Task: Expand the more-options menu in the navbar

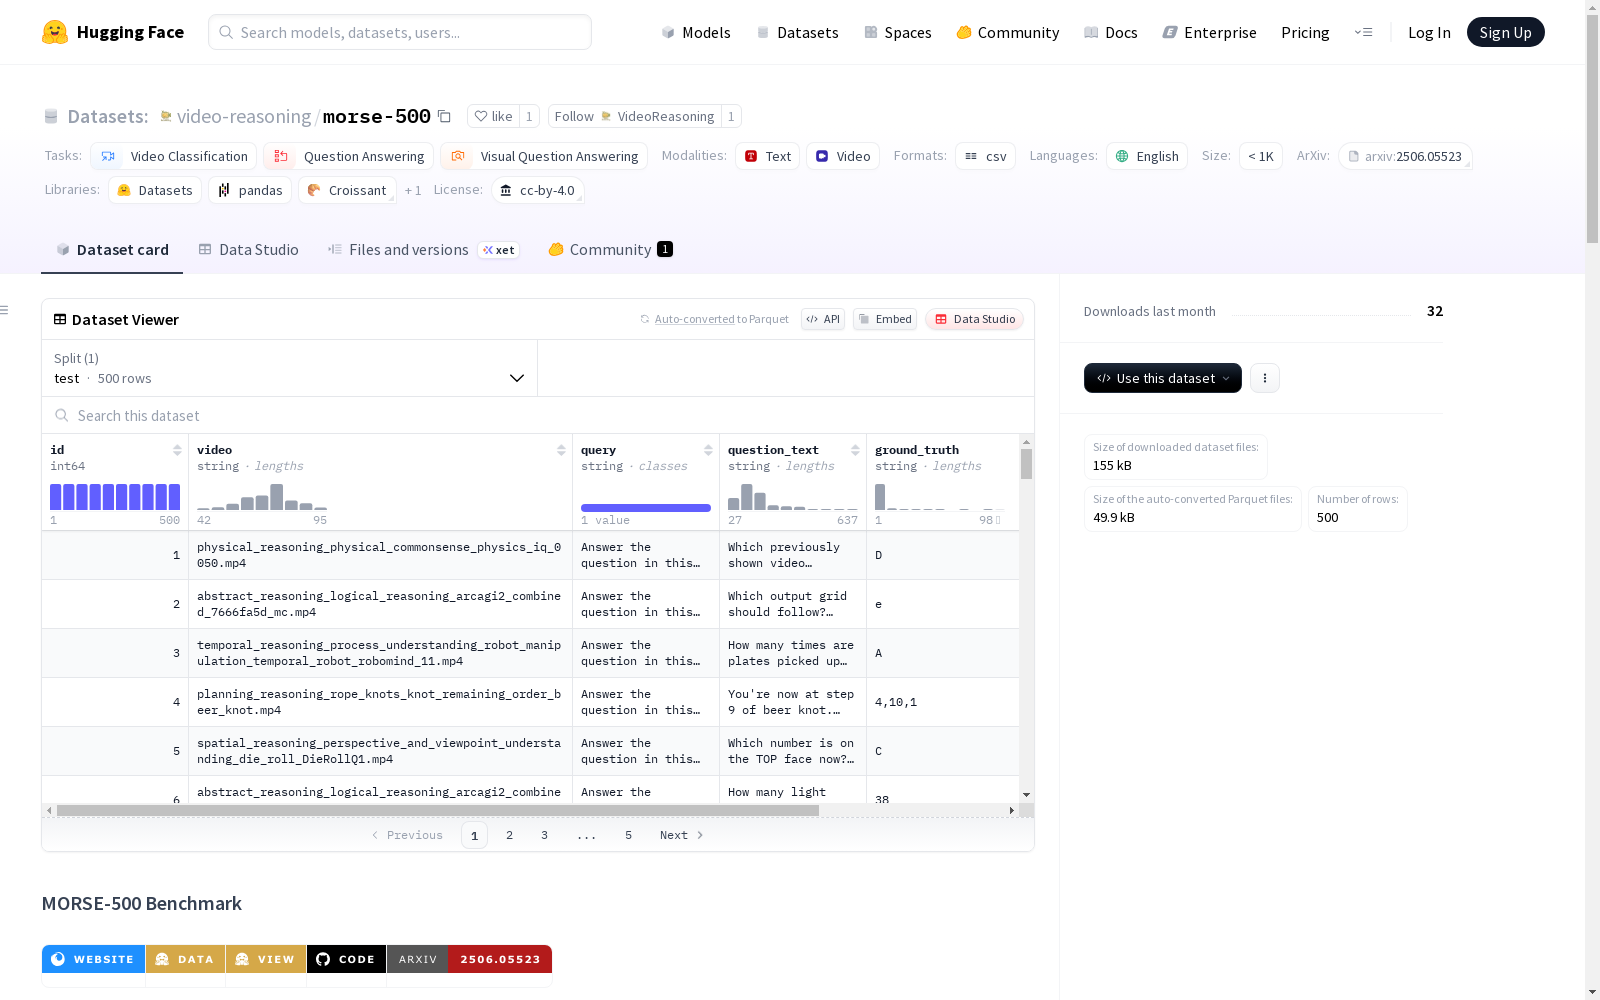Action: [x=1363, y=32]
